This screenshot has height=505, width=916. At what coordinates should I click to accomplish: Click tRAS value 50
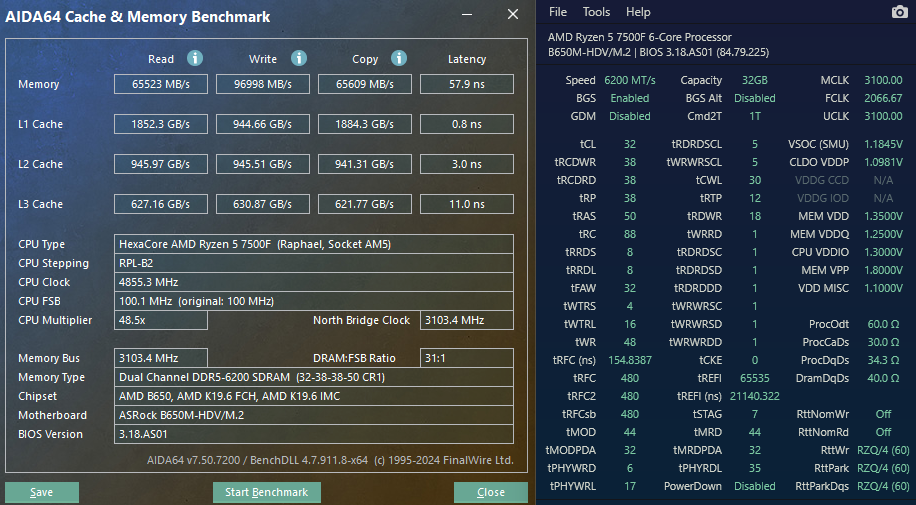(x=630, y=216)
